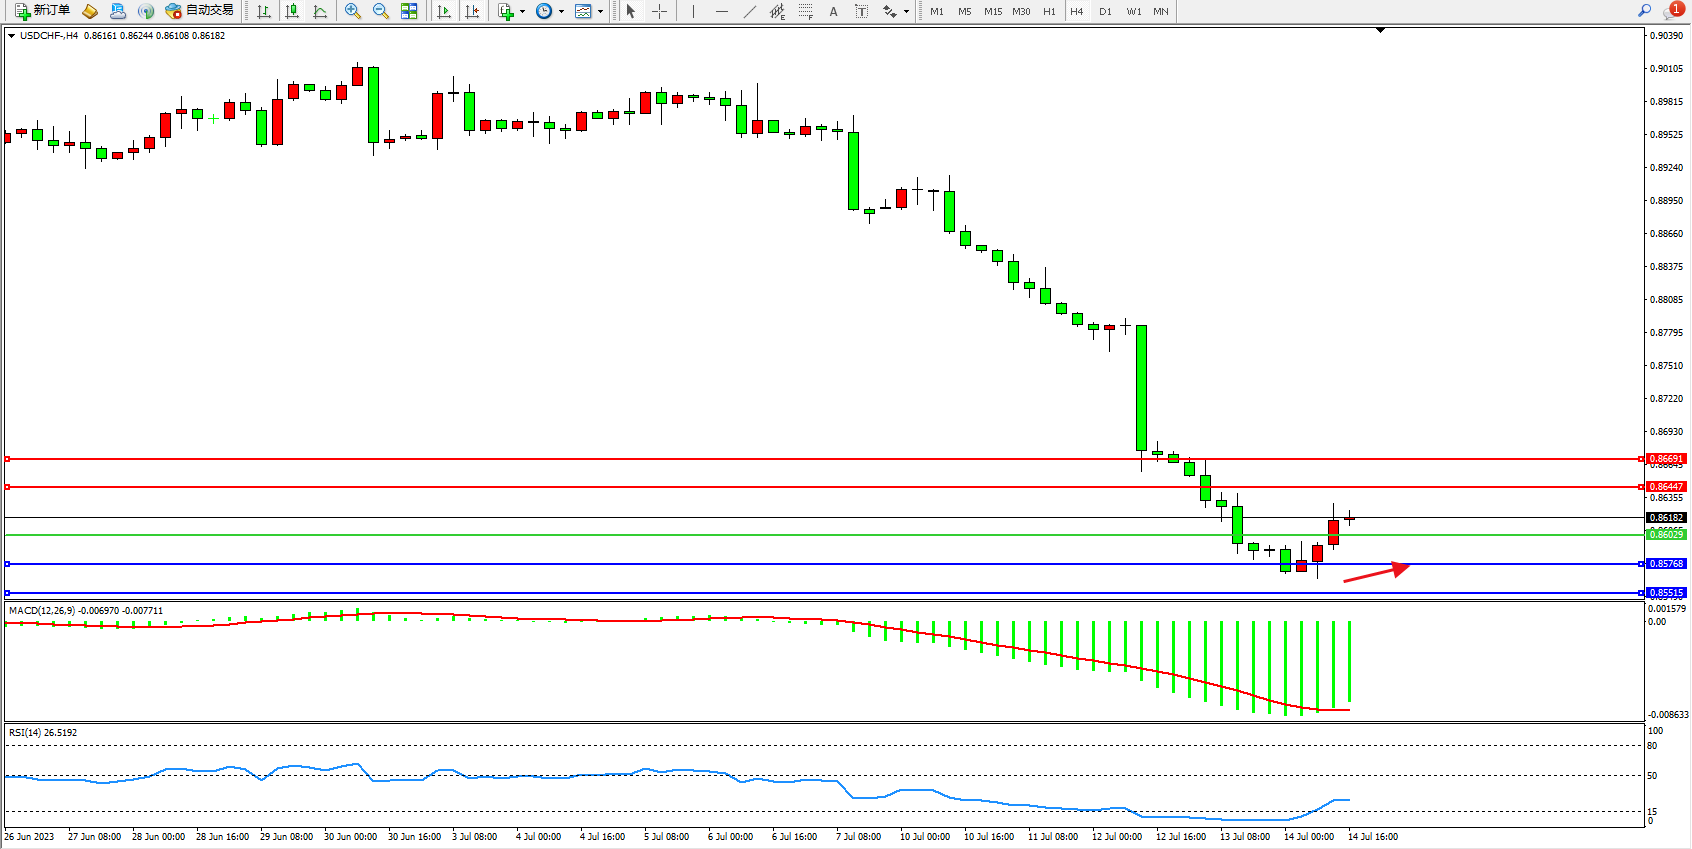Viewport: 1692px width, 849px height.
Task: Switch chart to line chart mode
Action: [320, 11]
